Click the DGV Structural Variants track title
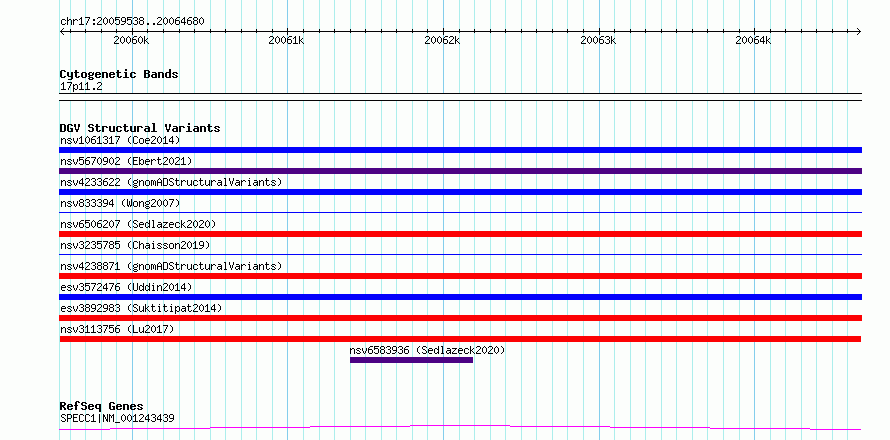This screenshot has height=440, width=890. point(140,128)
